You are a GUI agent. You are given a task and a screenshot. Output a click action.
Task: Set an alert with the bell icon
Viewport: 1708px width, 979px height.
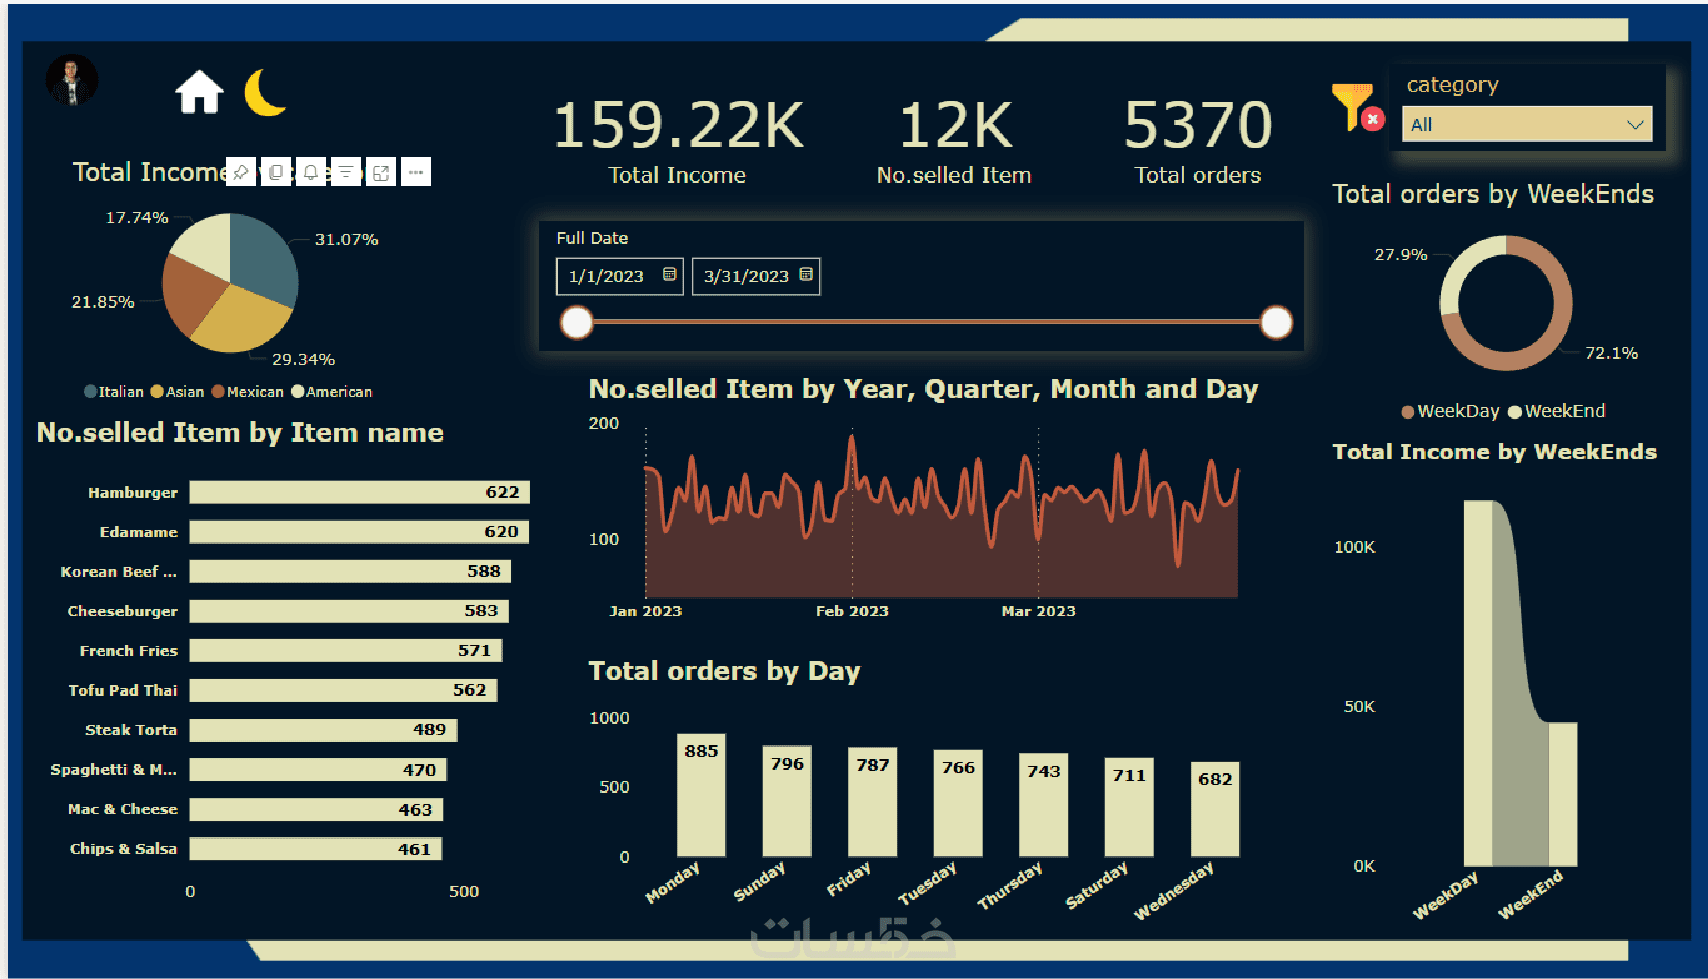(x=311, y=172)
